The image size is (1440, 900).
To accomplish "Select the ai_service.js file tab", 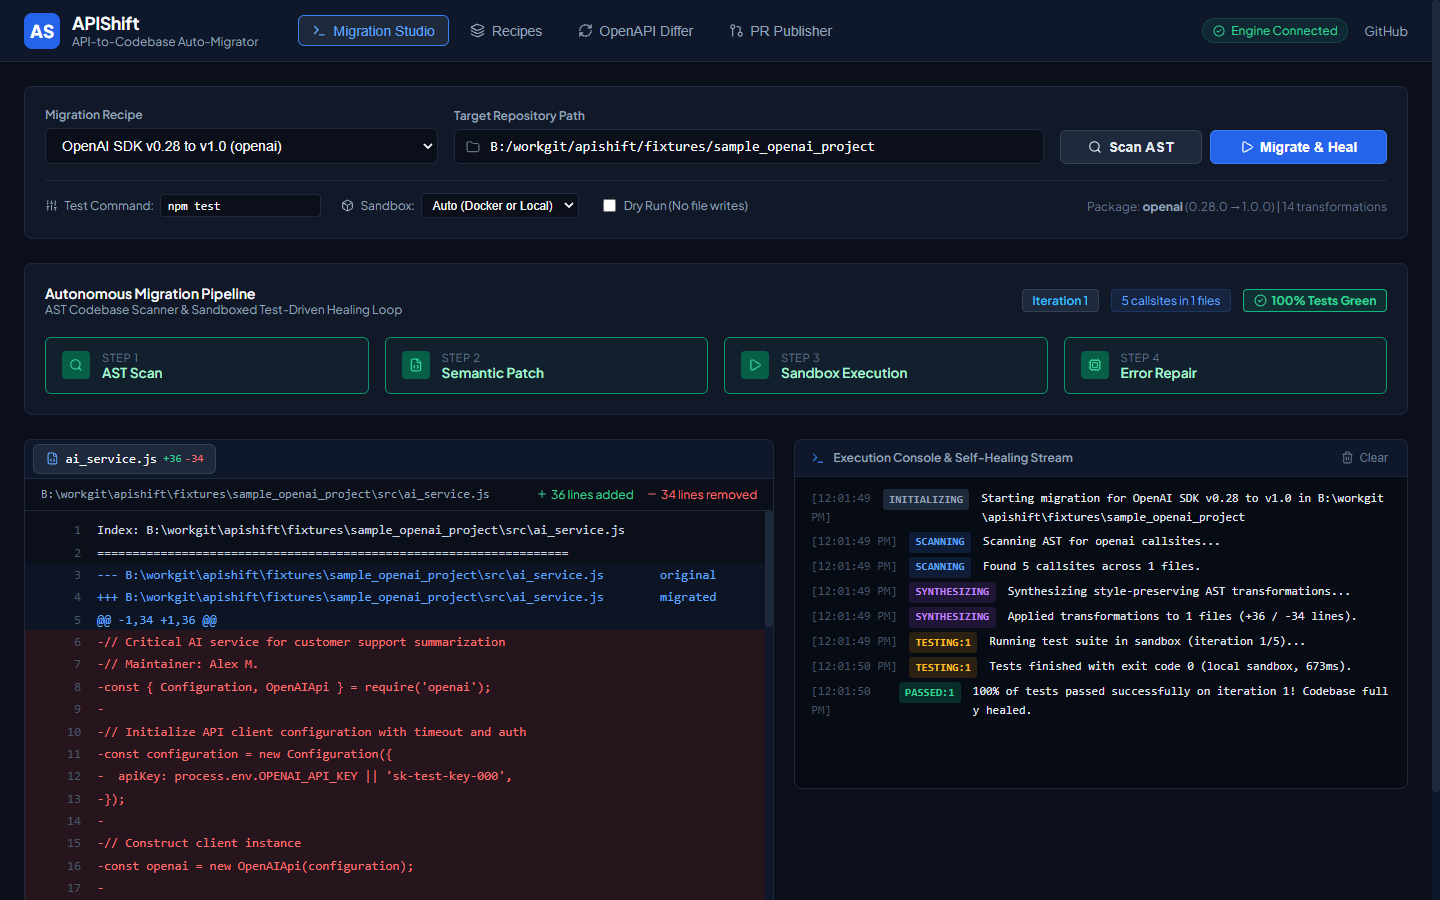I will pyautogui.click(x=125, y=459).
